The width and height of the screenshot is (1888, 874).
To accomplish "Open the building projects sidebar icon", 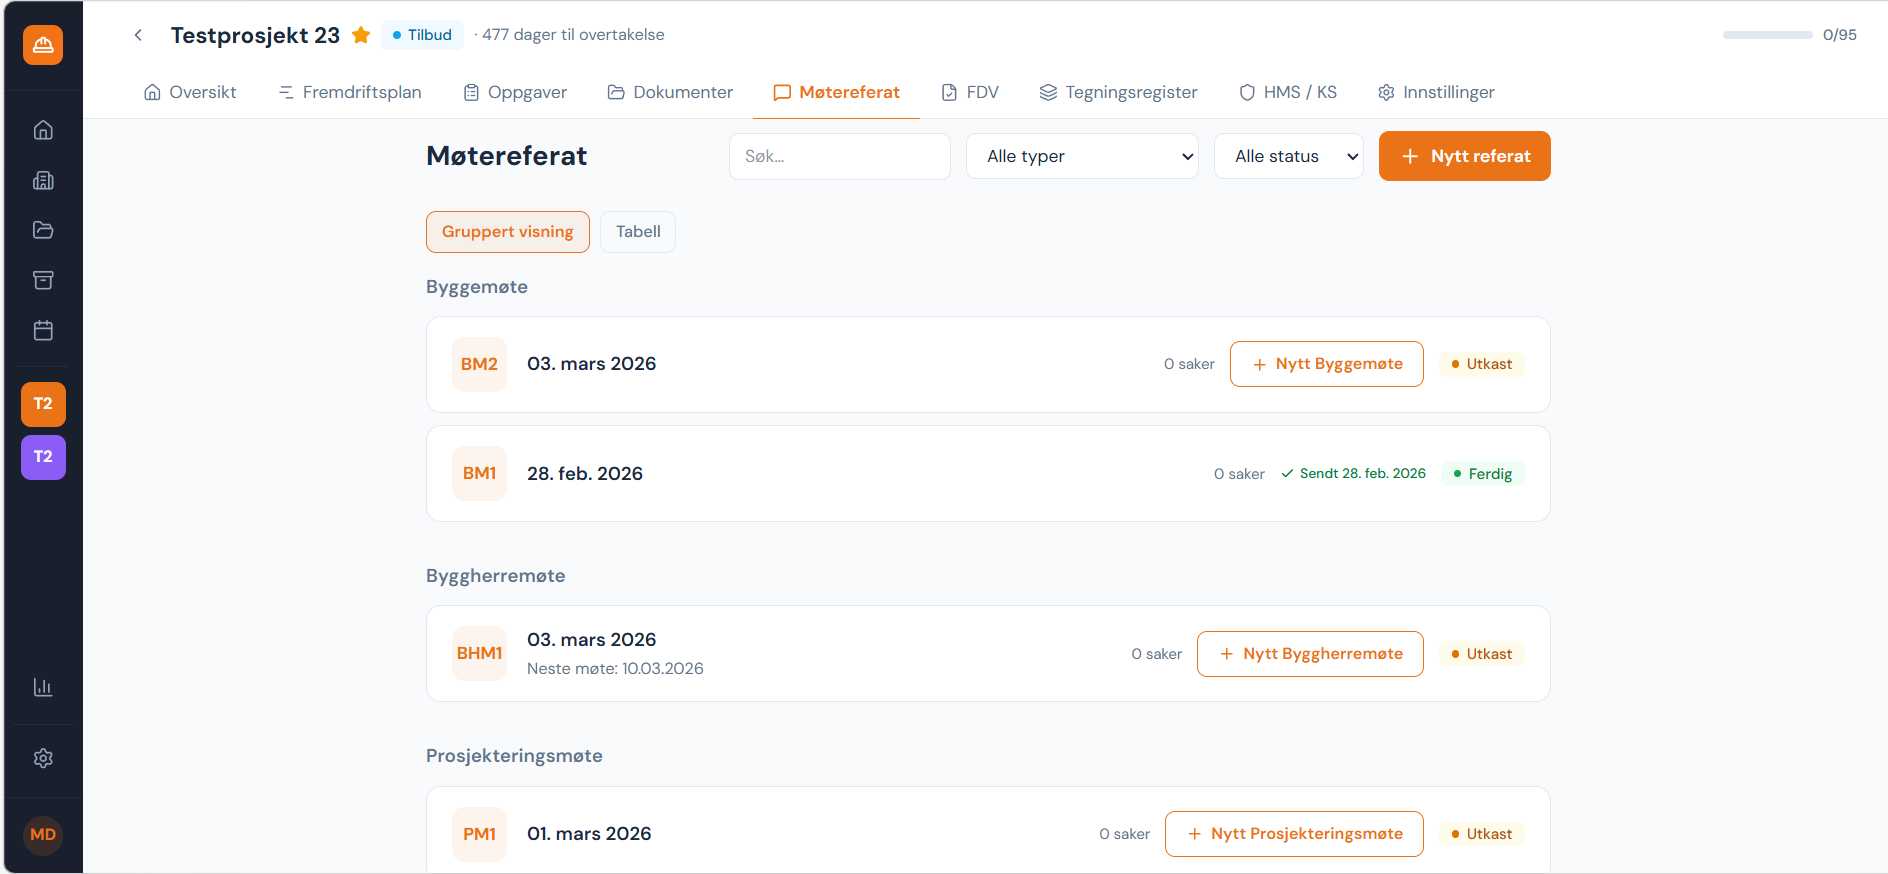I will click(x=43, y=180).
